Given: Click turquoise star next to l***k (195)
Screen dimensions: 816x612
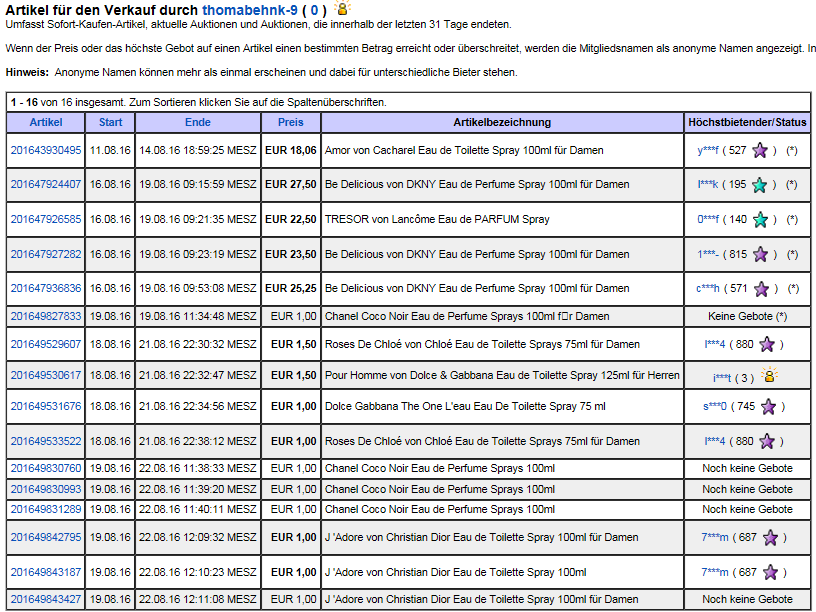Looking at the screenshot, I should 760,185.
